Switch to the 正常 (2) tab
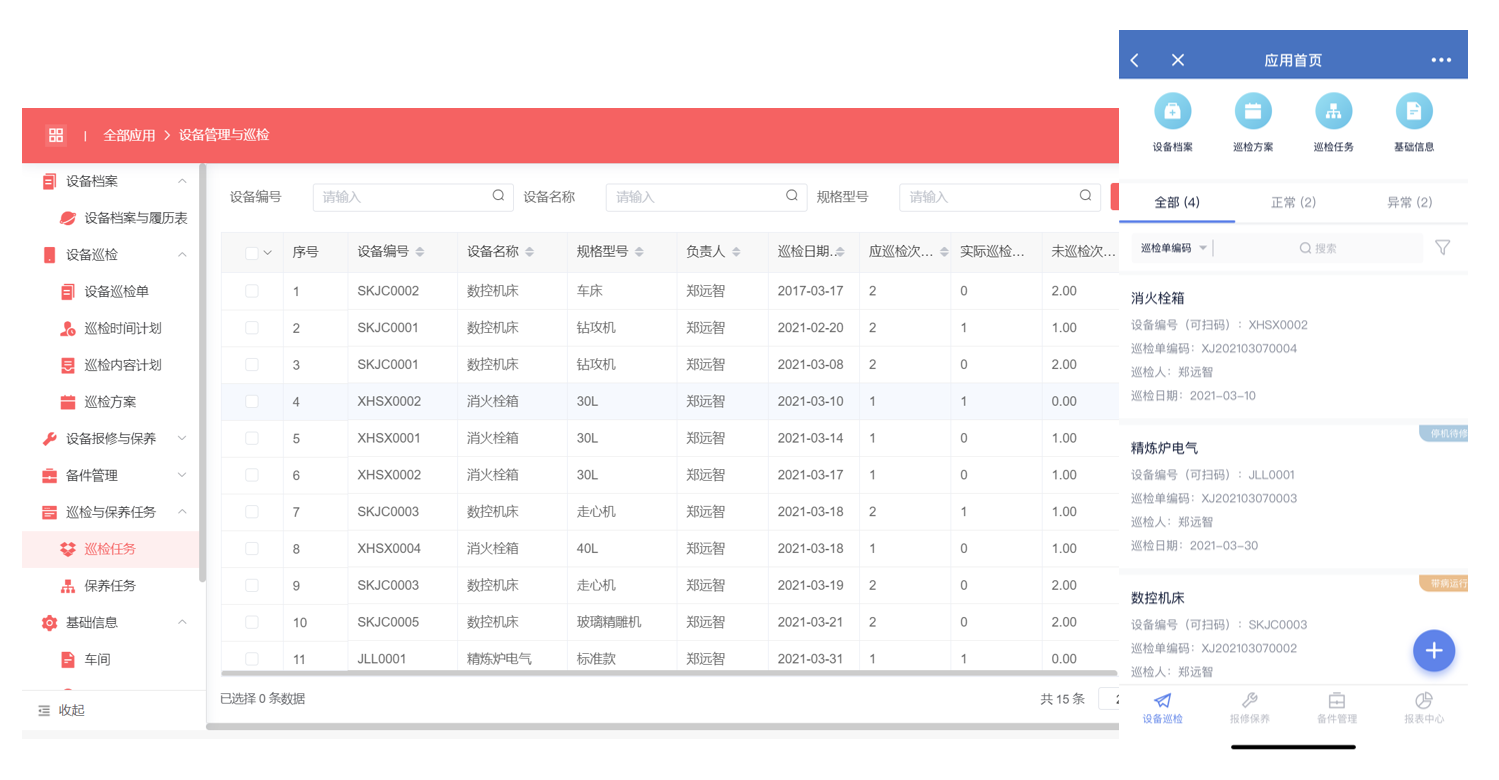 (x=1293, y=202)
